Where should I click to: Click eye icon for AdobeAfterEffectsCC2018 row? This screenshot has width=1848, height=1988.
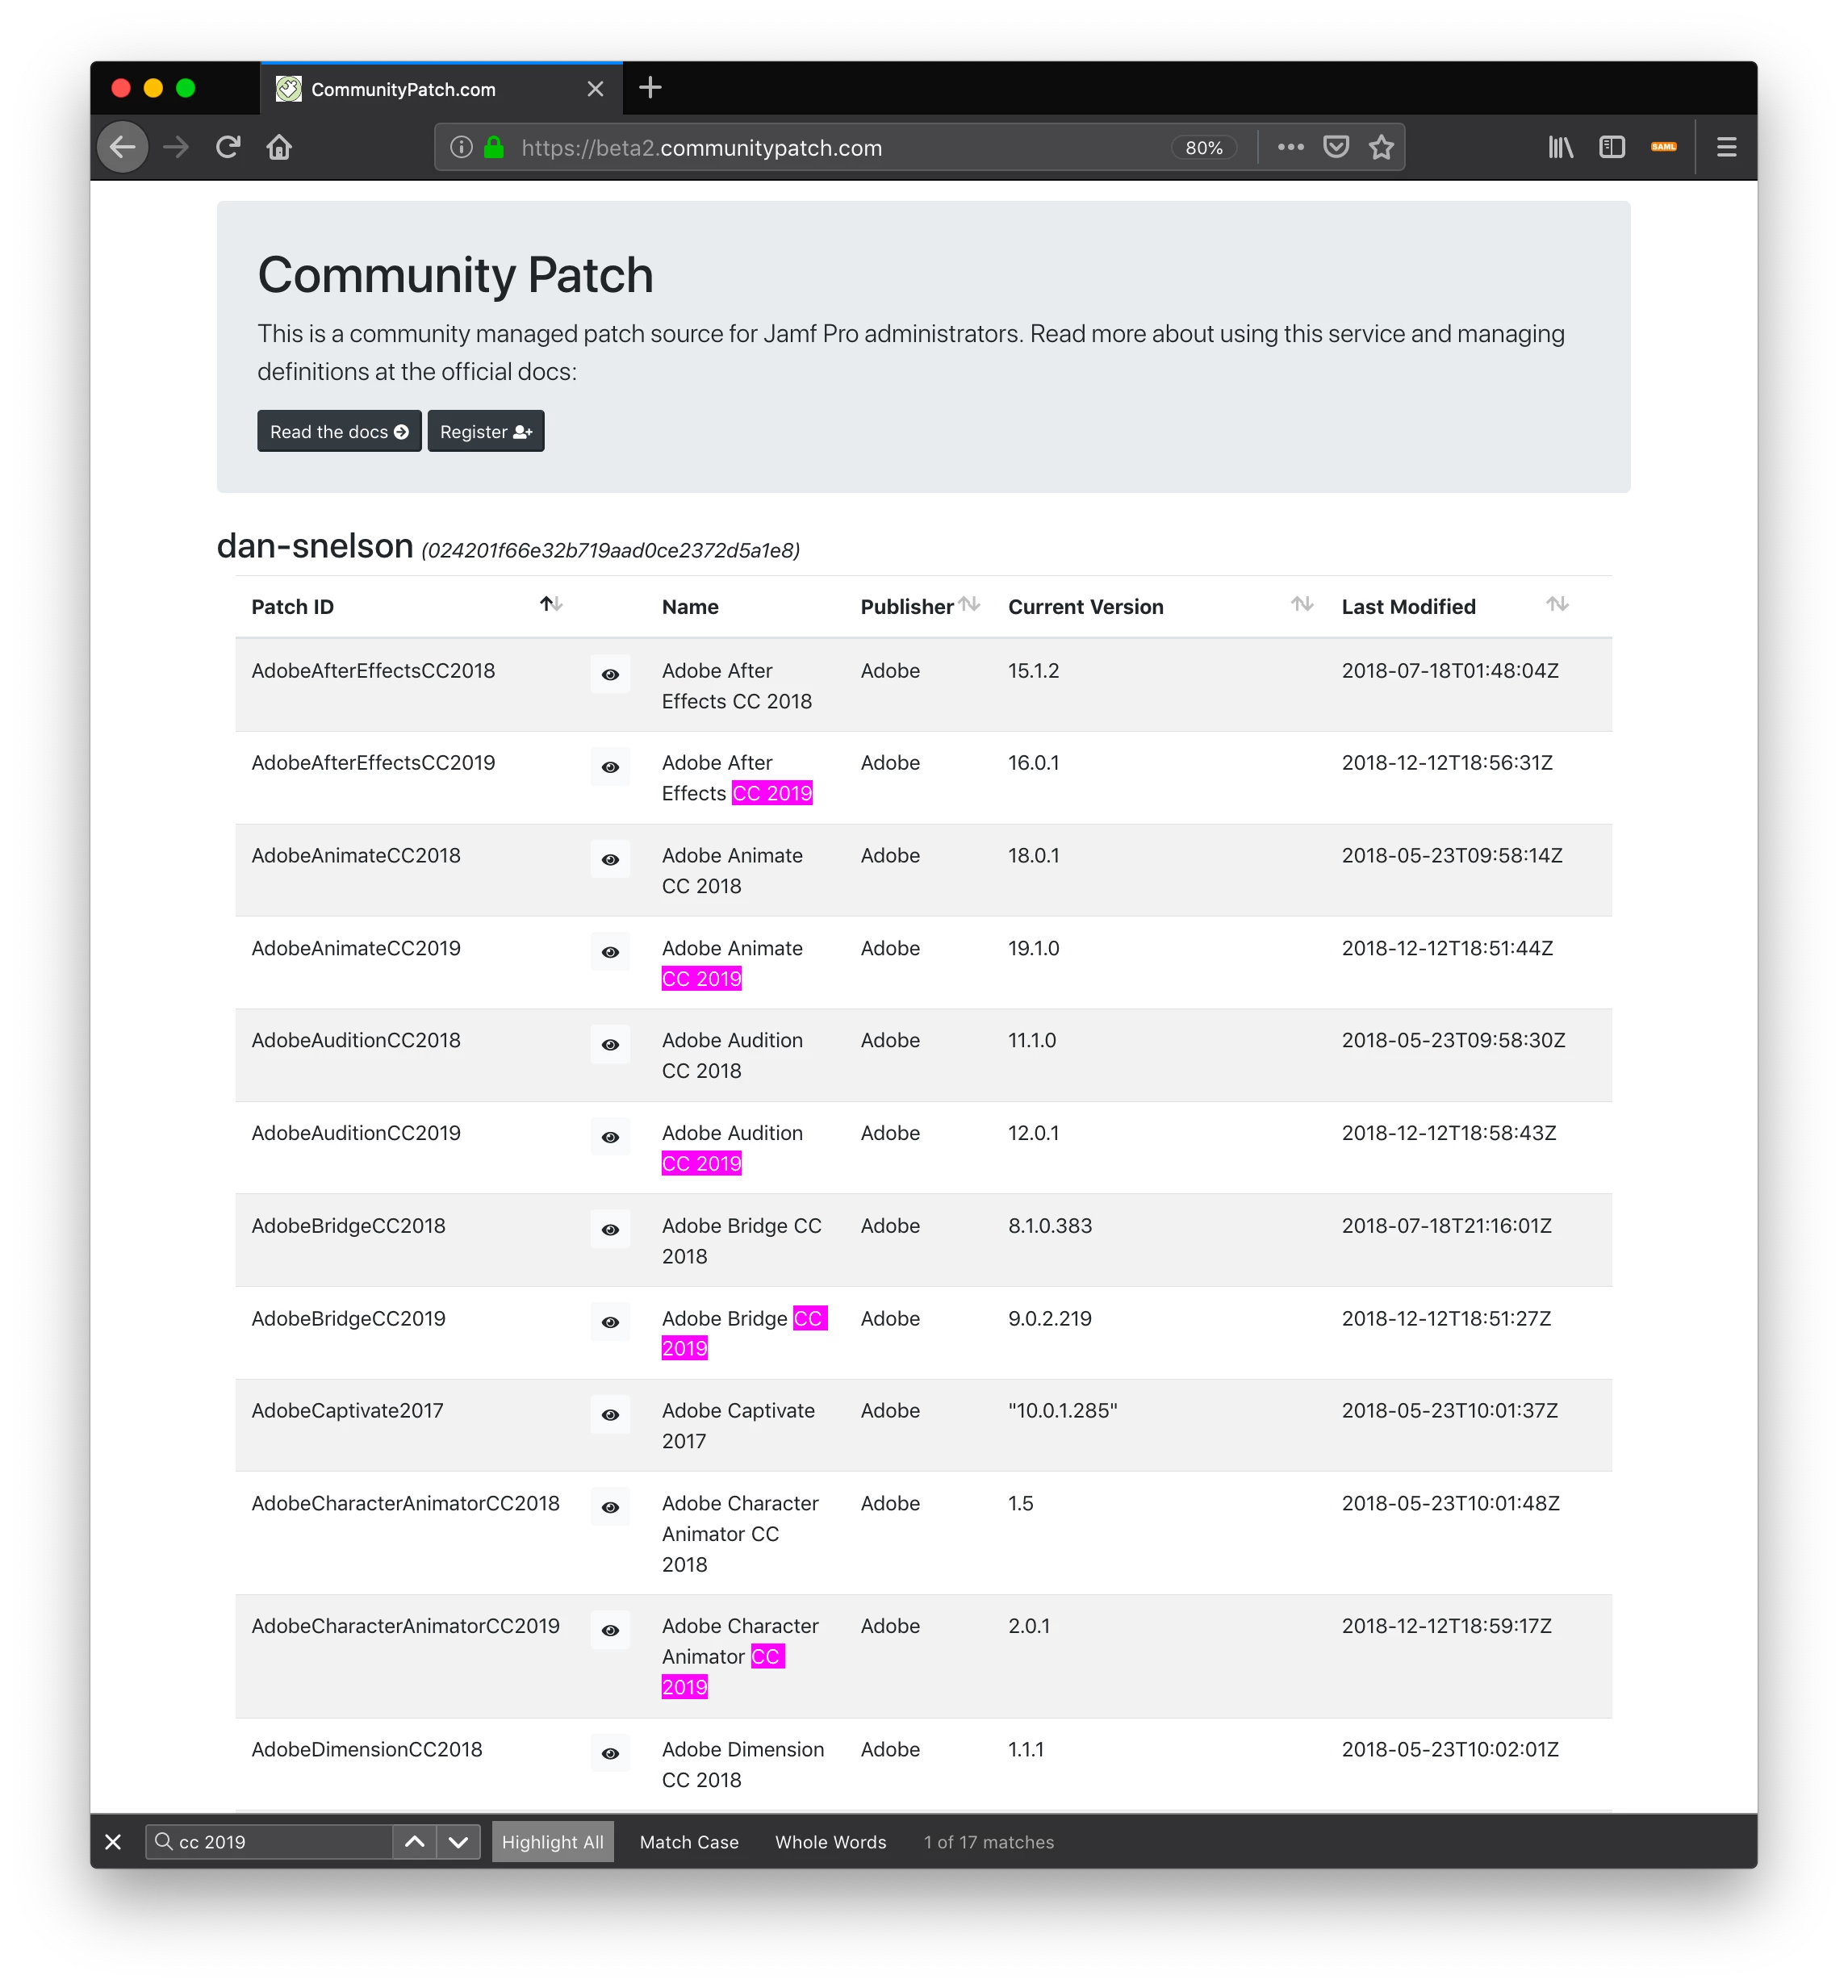coord(610,675)
